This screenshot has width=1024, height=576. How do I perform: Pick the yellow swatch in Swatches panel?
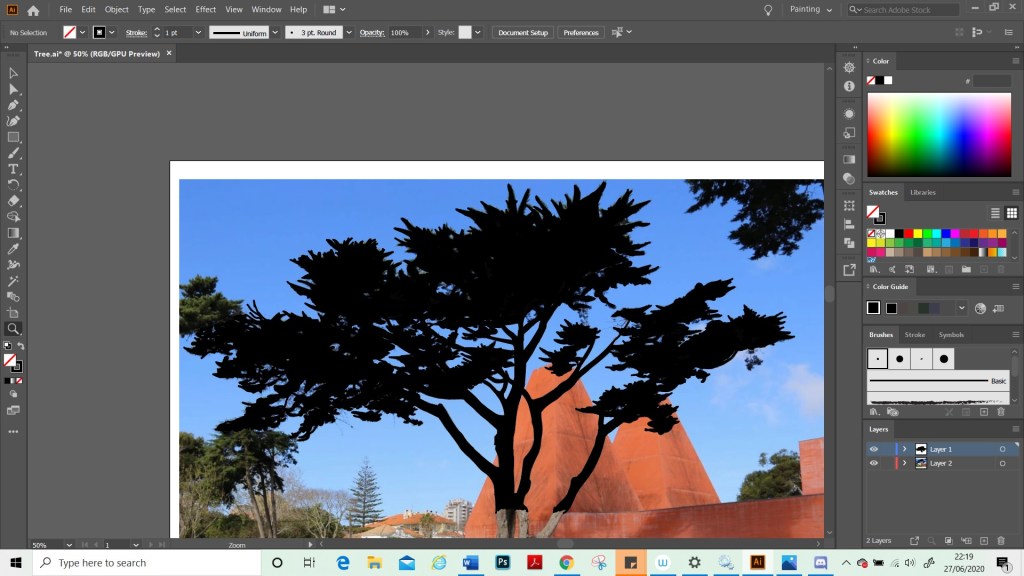(x=917, y=233)
